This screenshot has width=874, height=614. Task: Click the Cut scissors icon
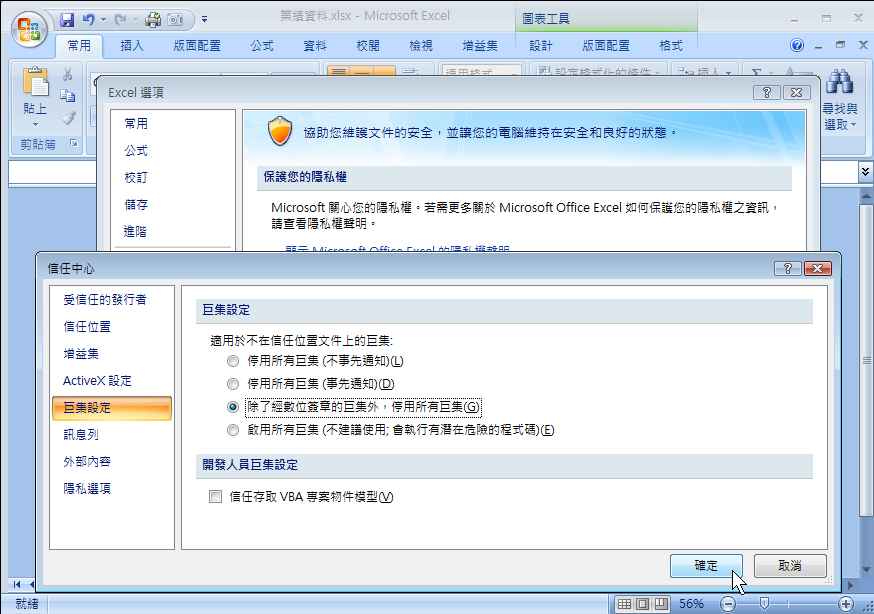pyautogui.click(x=67, y=74)
